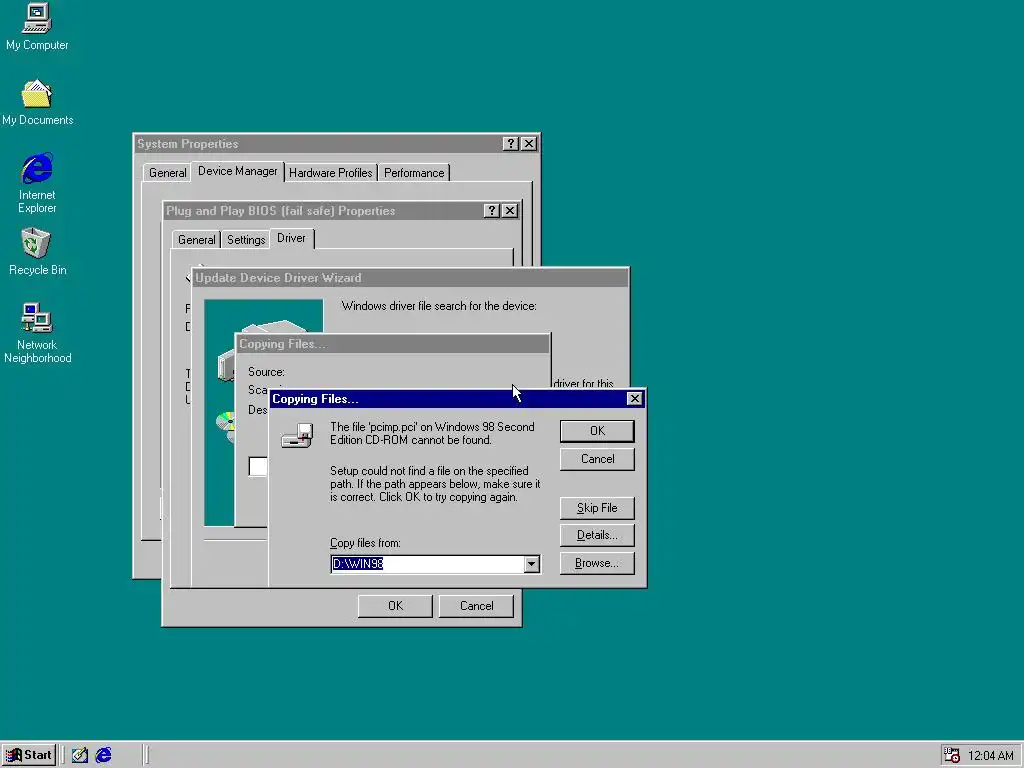
Task: Select the Device Manager tab
Action: [x=237, y=171]
